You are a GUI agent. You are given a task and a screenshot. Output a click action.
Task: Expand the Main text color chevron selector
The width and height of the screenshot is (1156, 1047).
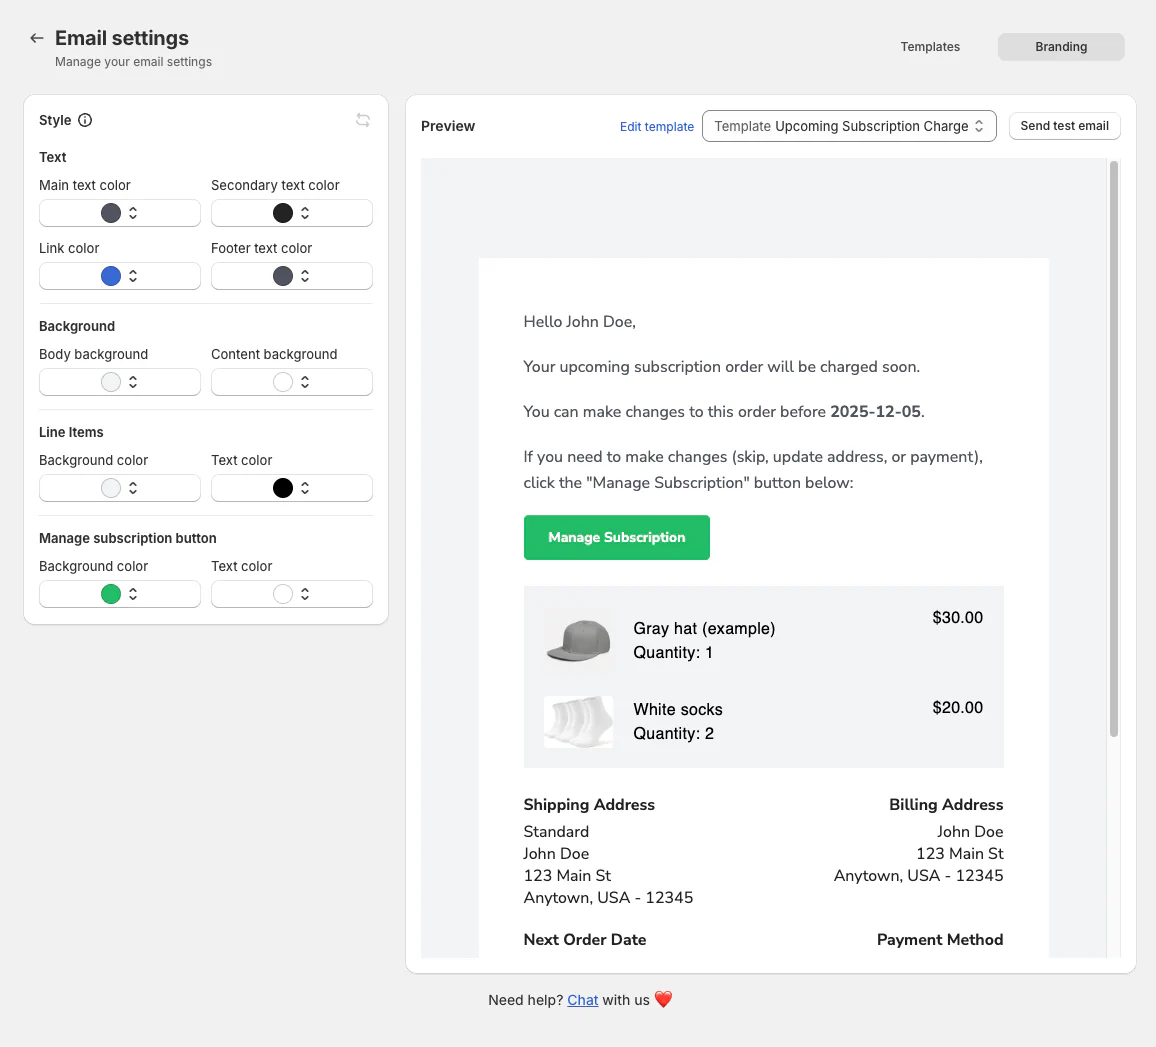[133, 213]
